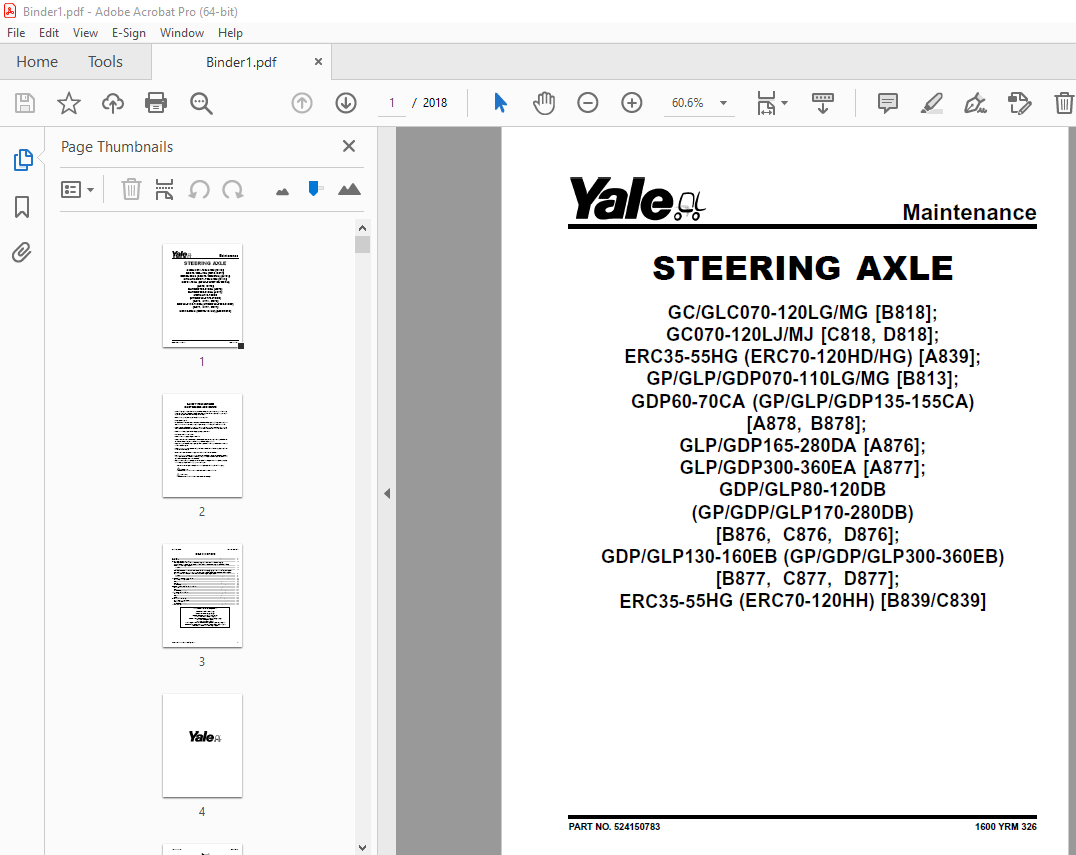Zoom out with the minus icon
This screenshot has height=855, width=1076.
[587, 103]
